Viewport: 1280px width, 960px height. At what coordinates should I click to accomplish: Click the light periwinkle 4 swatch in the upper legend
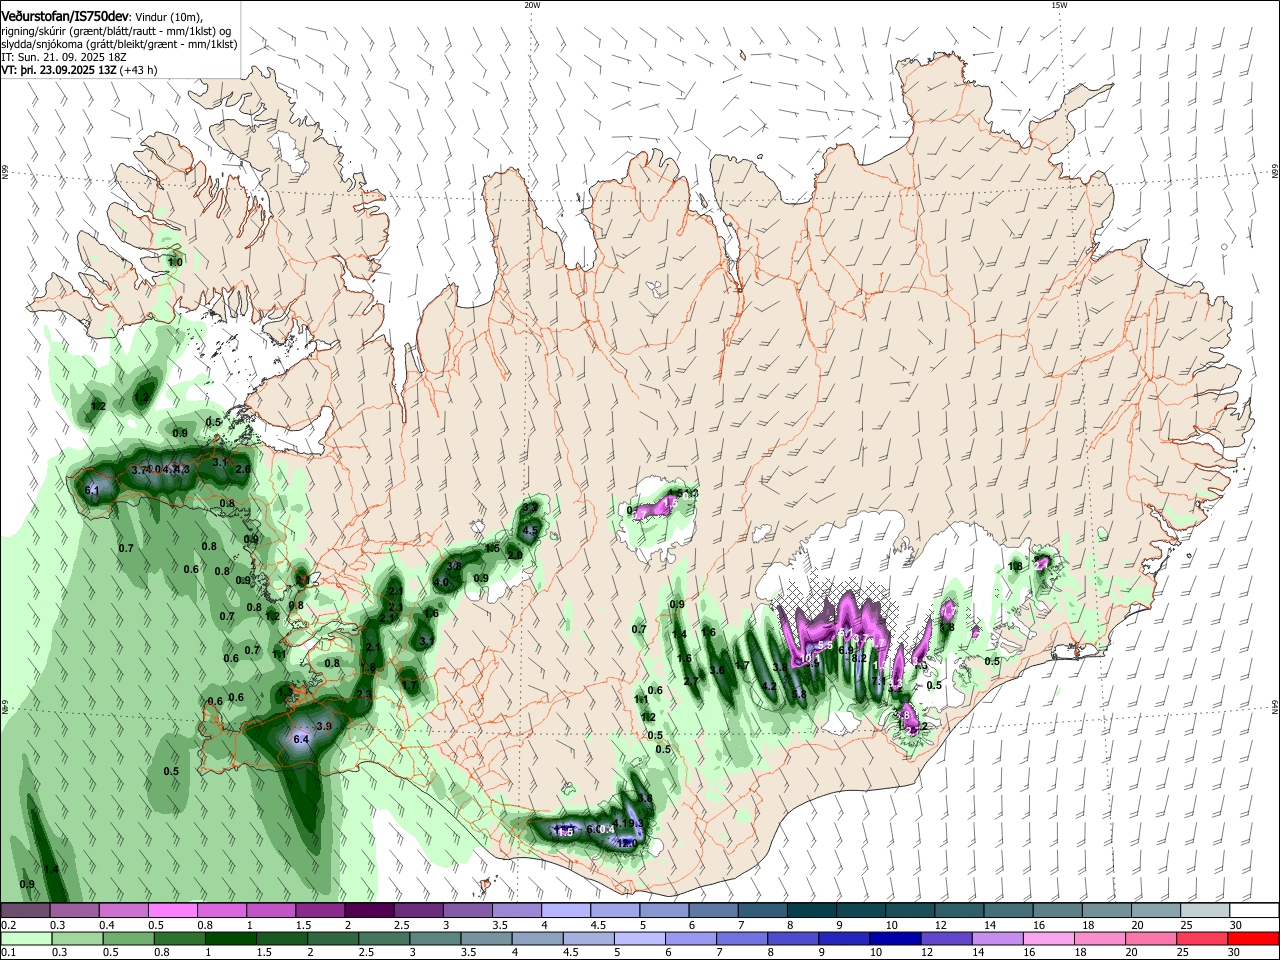[x=566, y=911]
